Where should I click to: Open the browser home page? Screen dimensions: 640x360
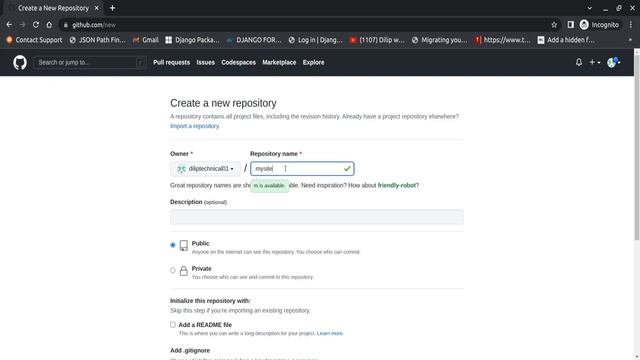point(49,25)
